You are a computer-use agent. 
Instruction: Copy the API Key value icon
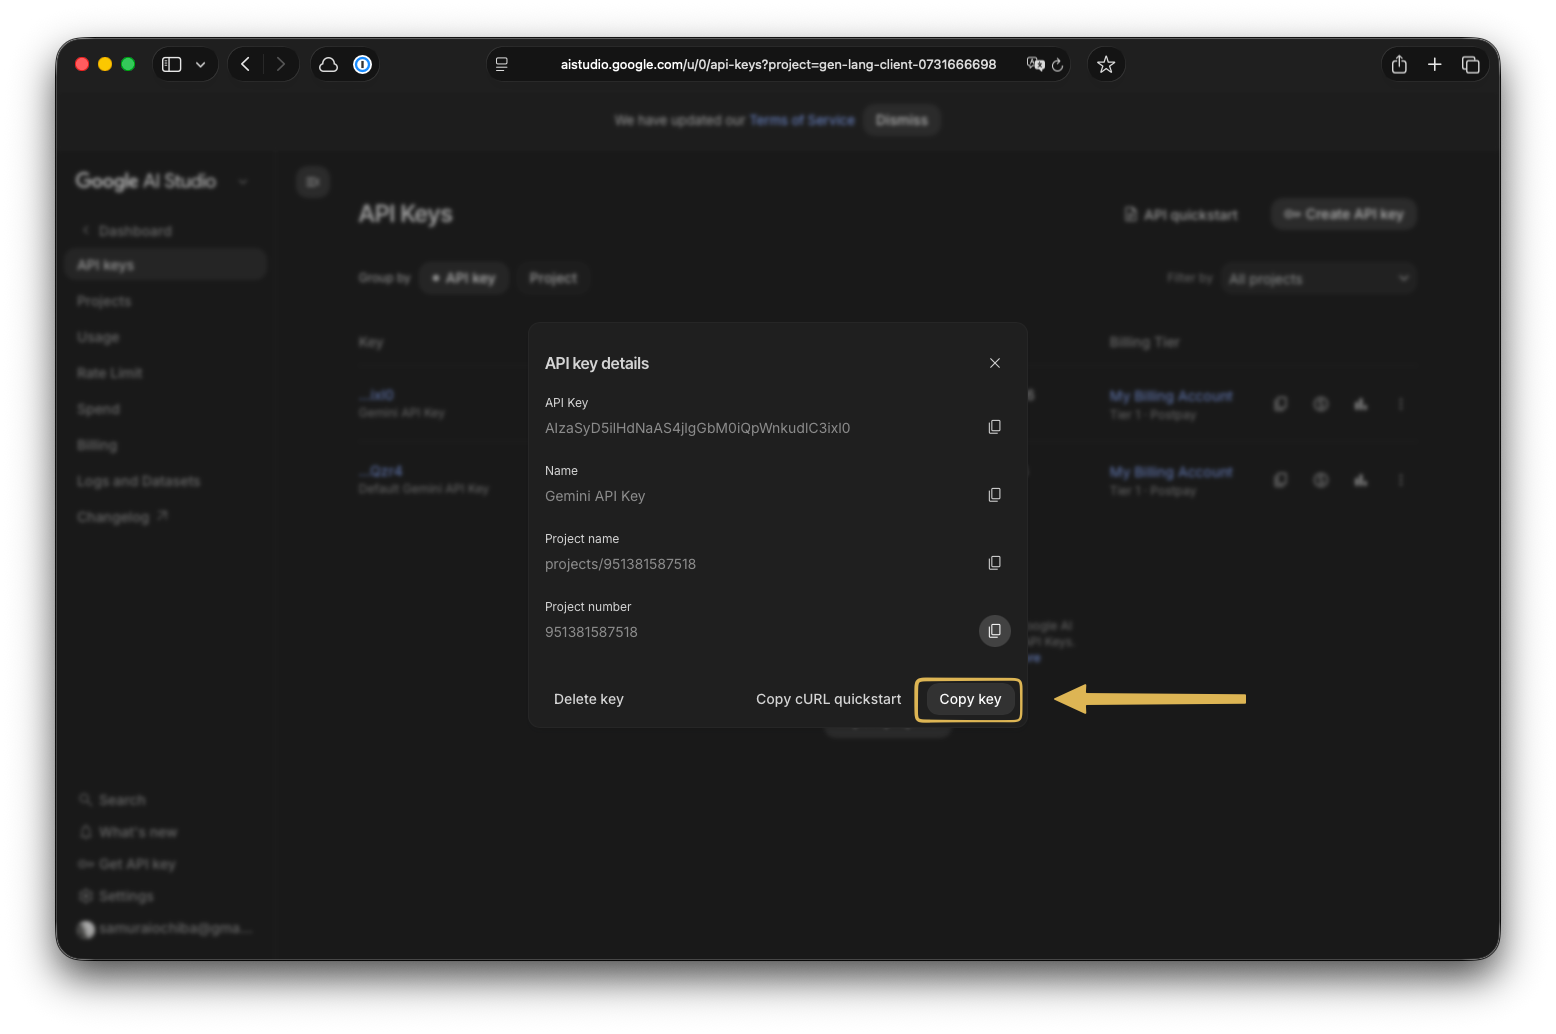994,427
